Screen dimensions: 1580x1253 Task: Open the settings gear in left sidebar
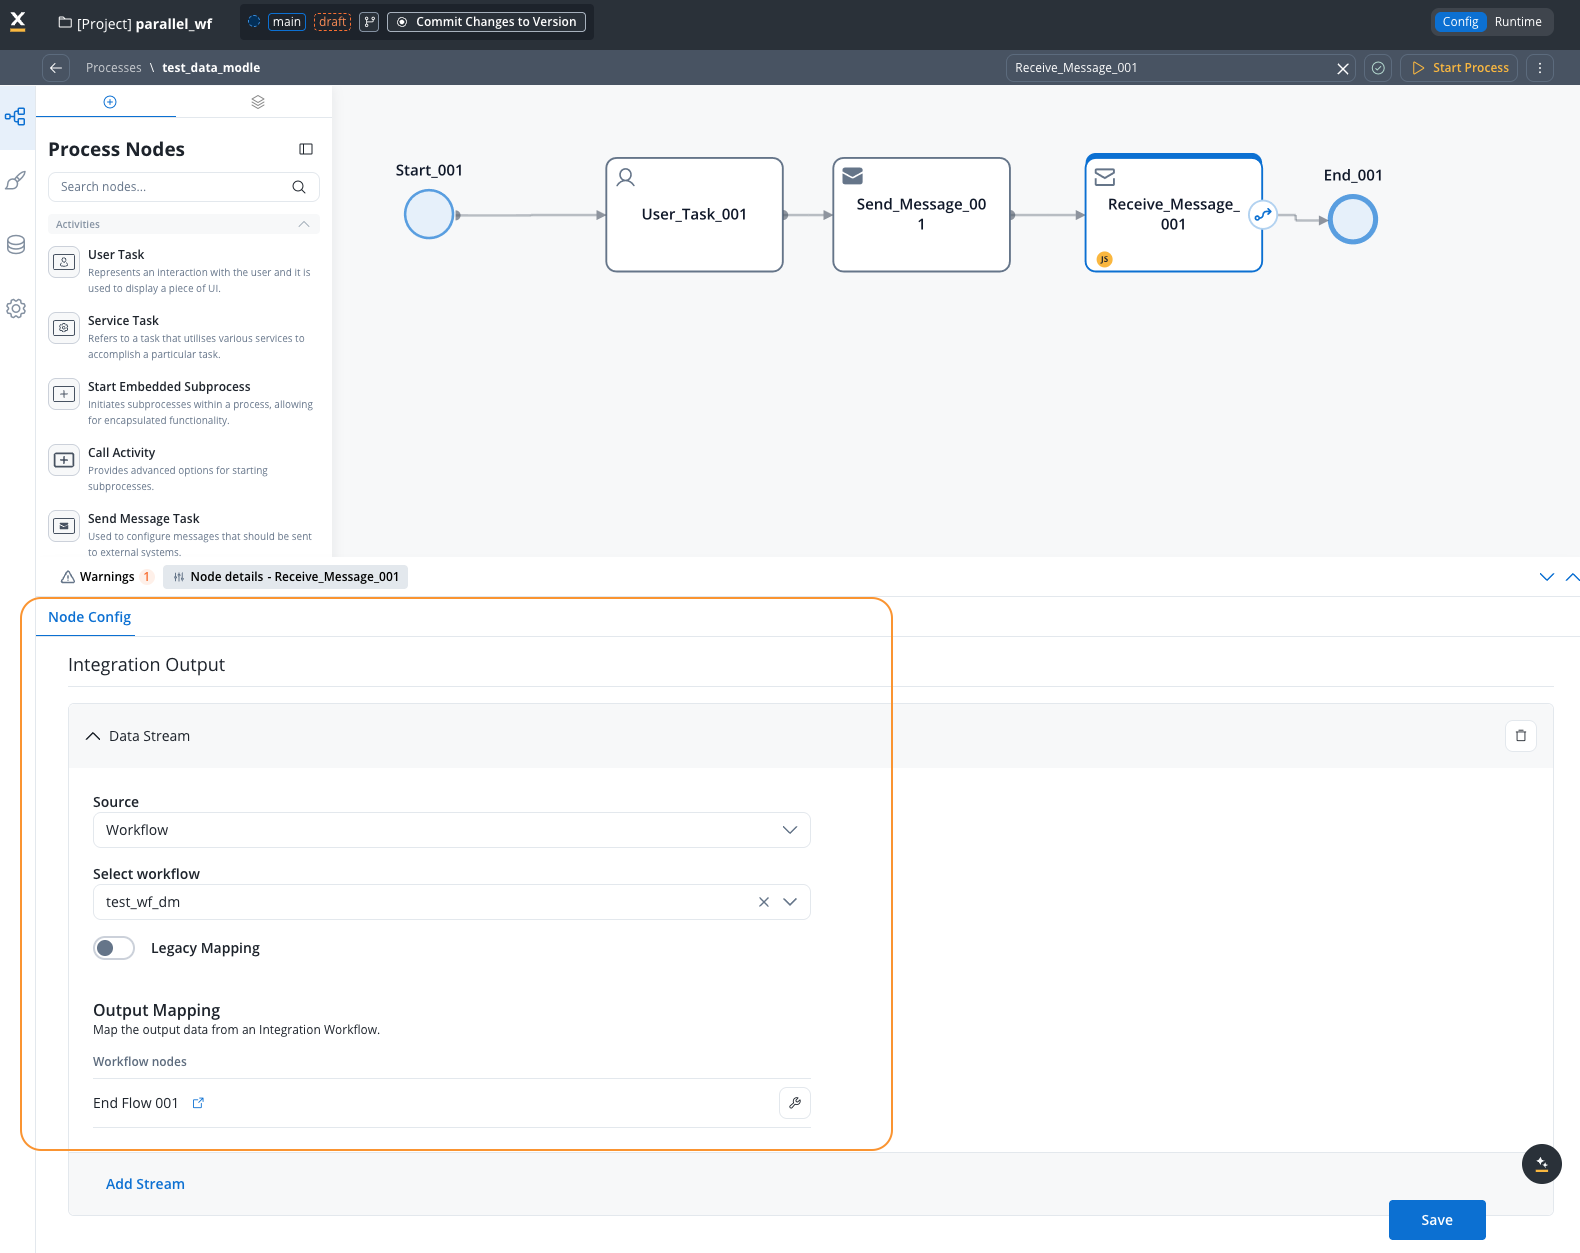(16, 309)
